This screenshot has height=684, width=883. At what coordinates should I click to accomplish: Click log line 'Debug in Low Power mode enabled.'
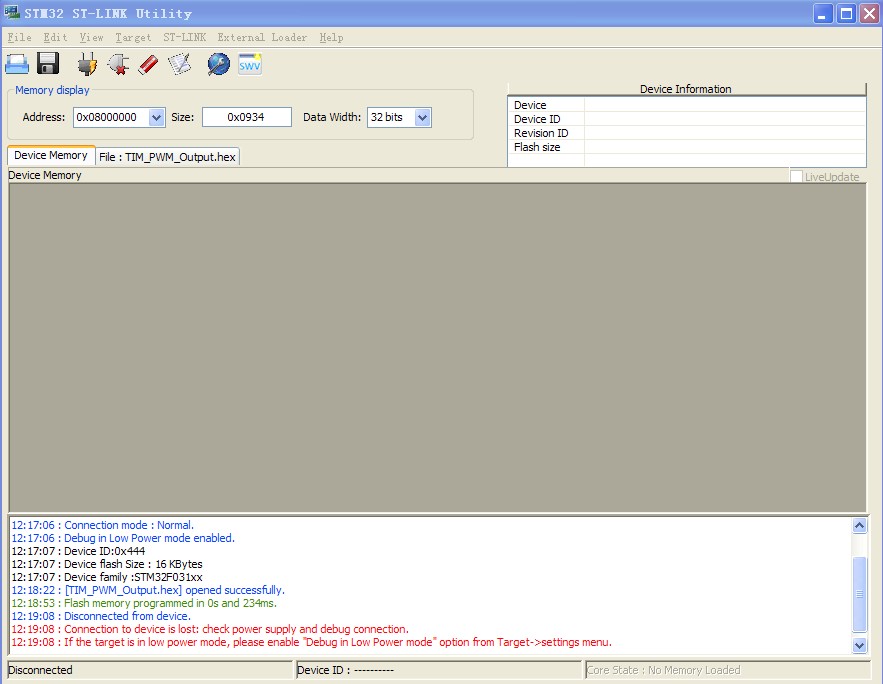click(x=123, y=538)
